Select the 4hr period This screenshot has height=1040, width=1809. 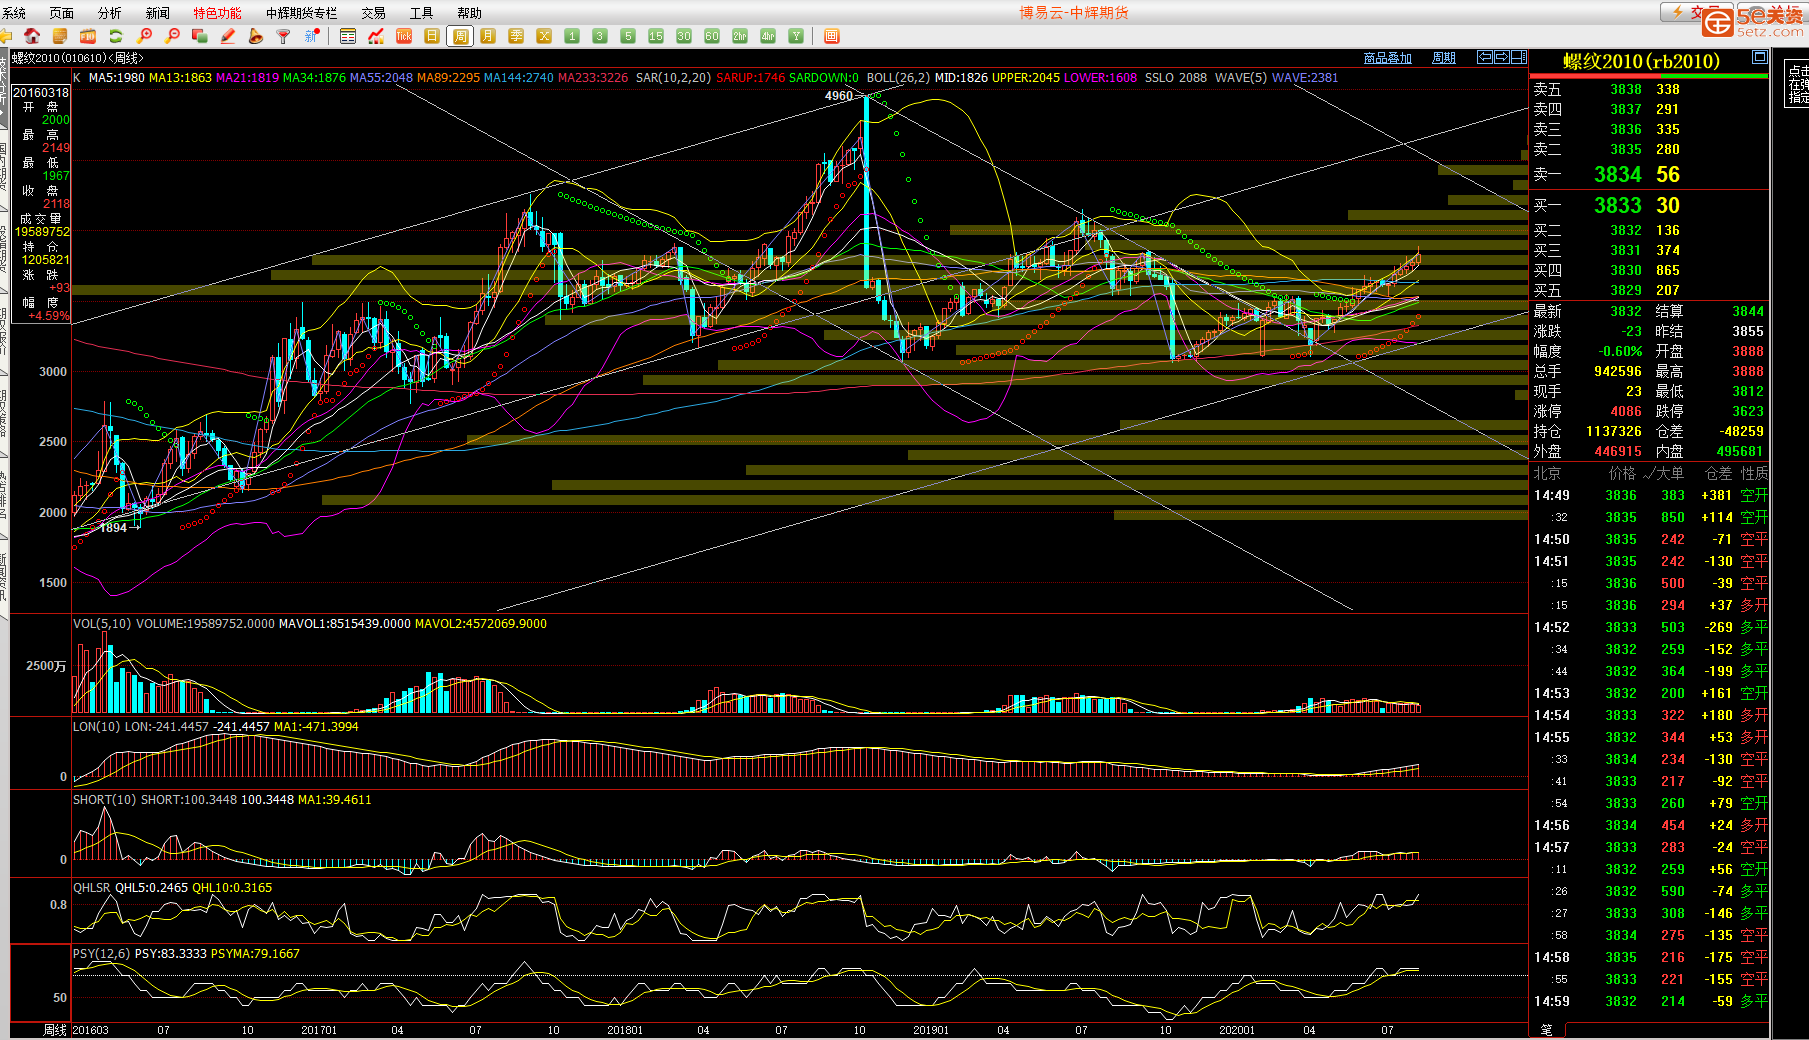(x=768, y=36)
